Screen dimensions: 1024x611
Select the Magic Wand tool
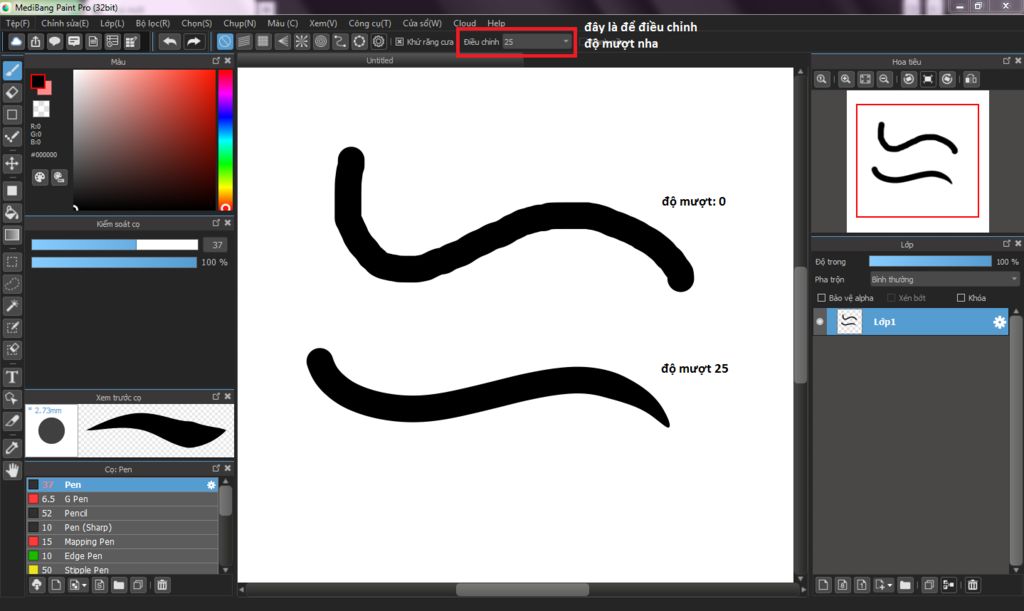(12, 306)
